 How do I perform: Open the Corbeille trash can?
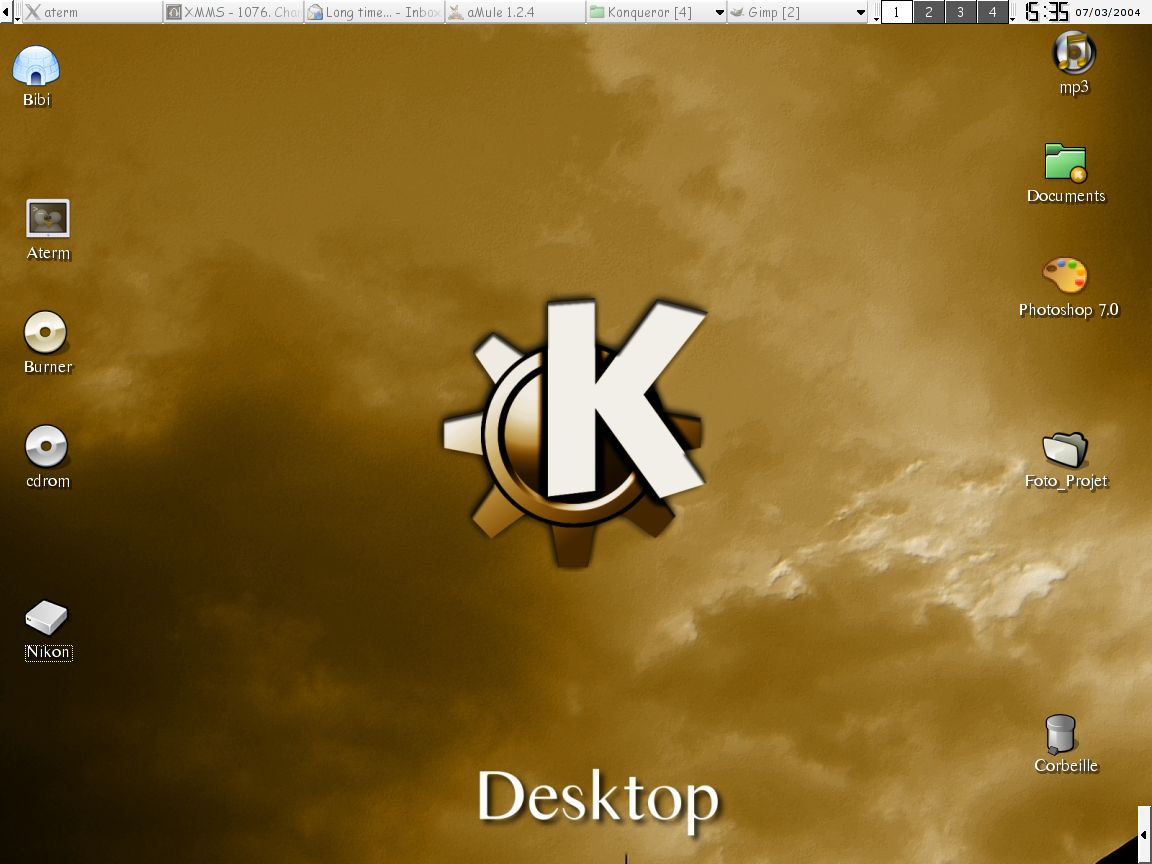coord(1060,733)
